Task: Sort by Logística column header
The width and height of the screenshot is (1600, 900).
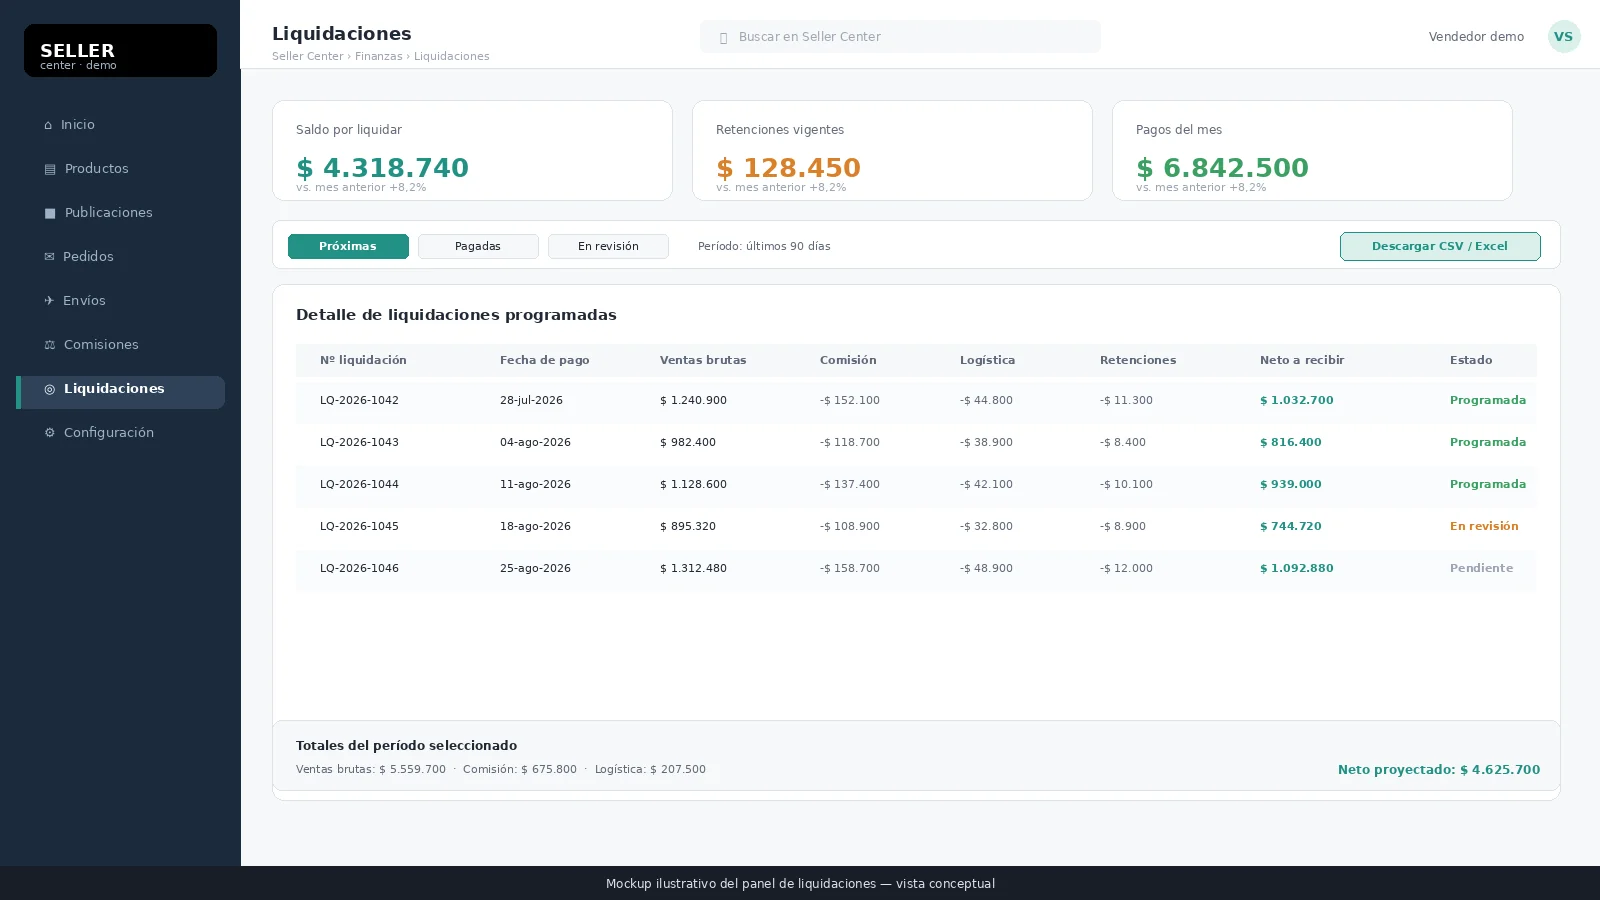Action: click(x=987, y=360)
